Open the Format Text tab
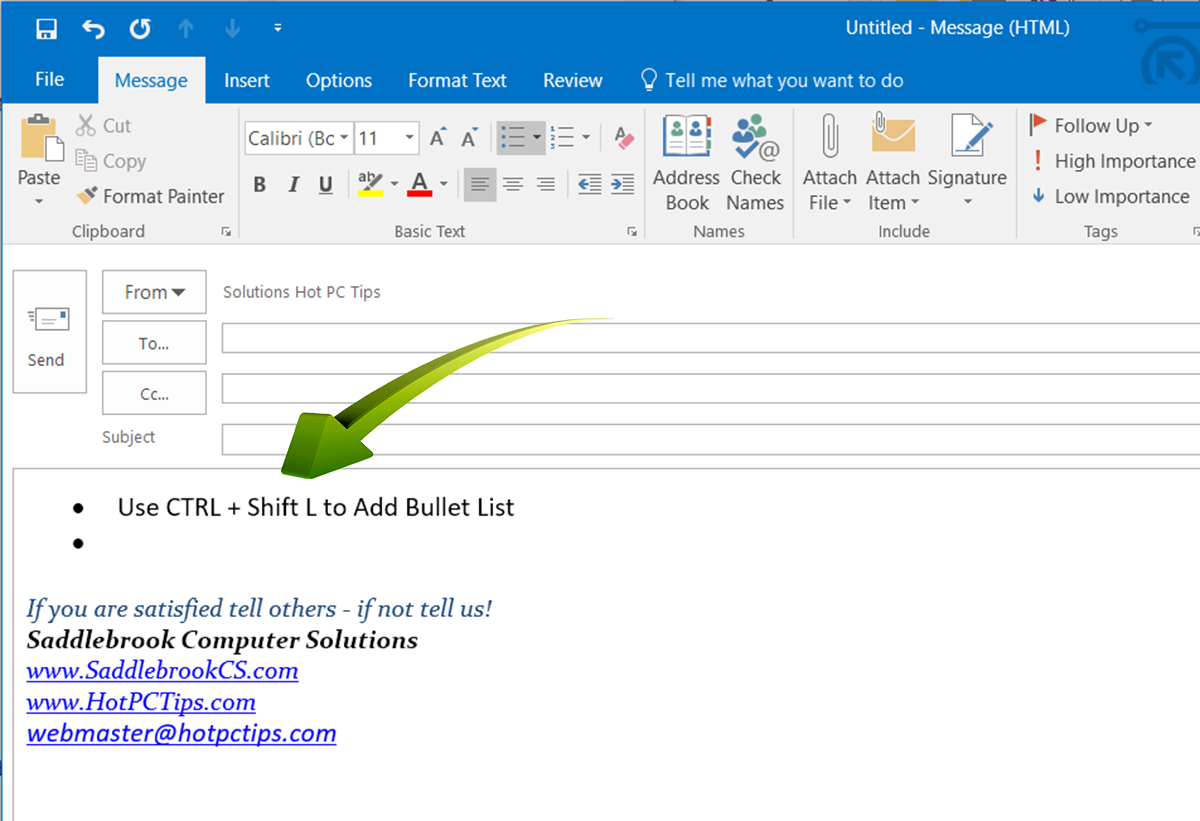Viewport: 1200px width, 821px height. click(457, 81)
